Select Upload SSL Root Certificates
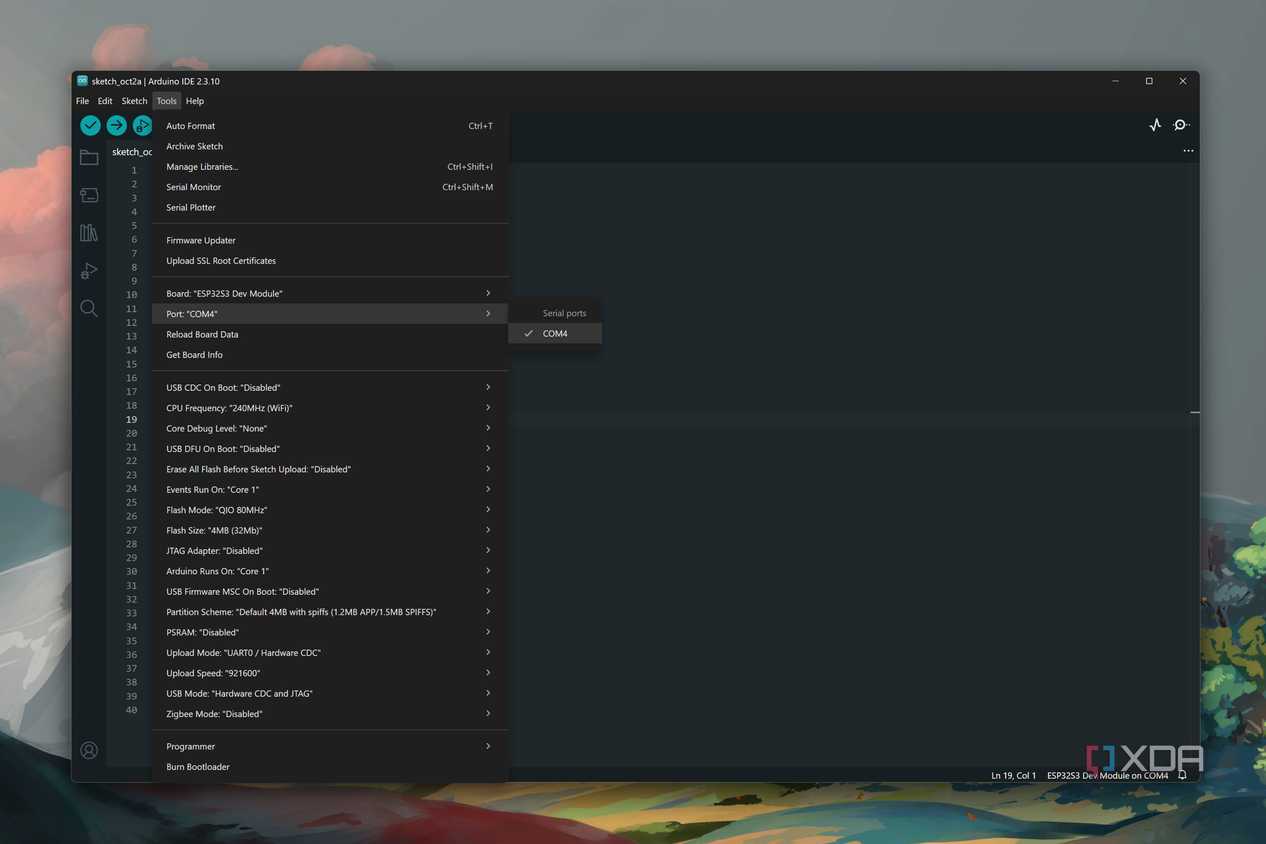Screen dimensions: 1266x844 coord(330,261)
